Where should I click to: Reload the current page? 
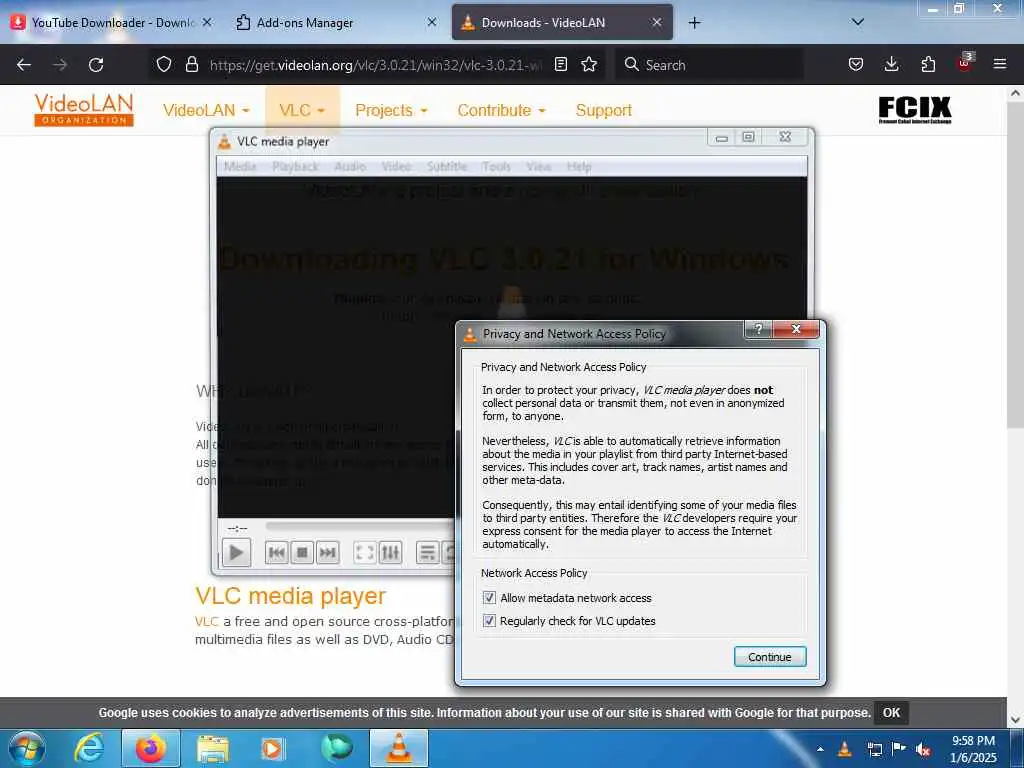[x=96, y=65]
